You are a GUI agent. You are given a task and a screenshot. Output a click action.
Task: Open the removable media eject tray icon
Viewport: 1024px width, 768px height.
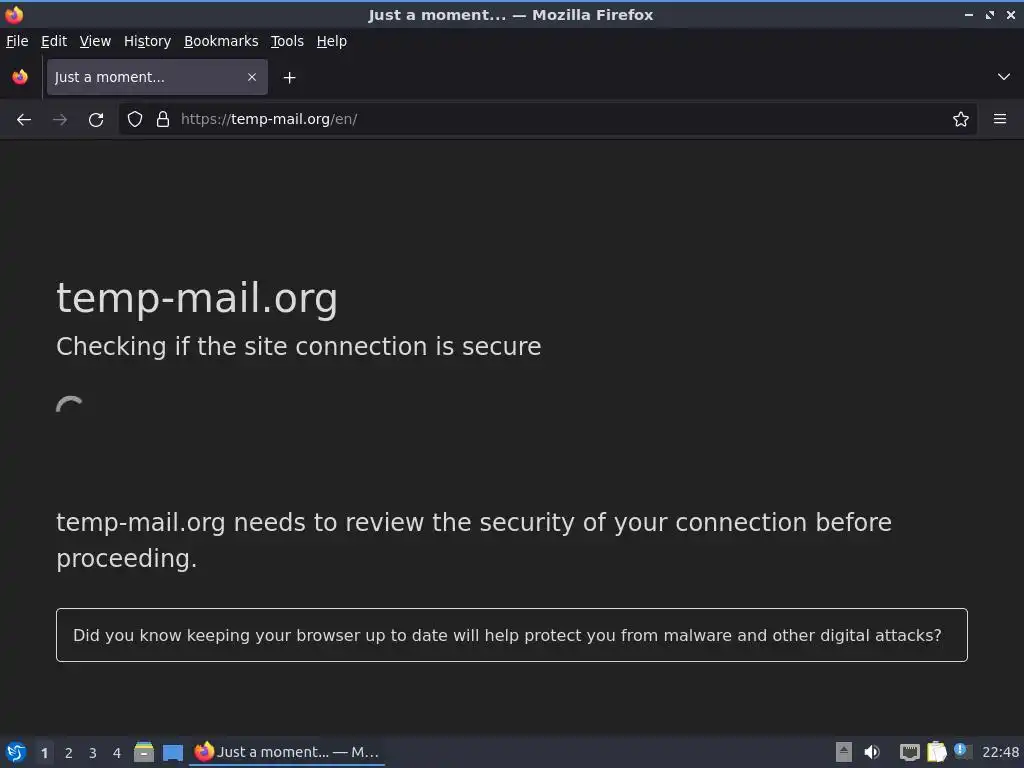coord(844,752)
